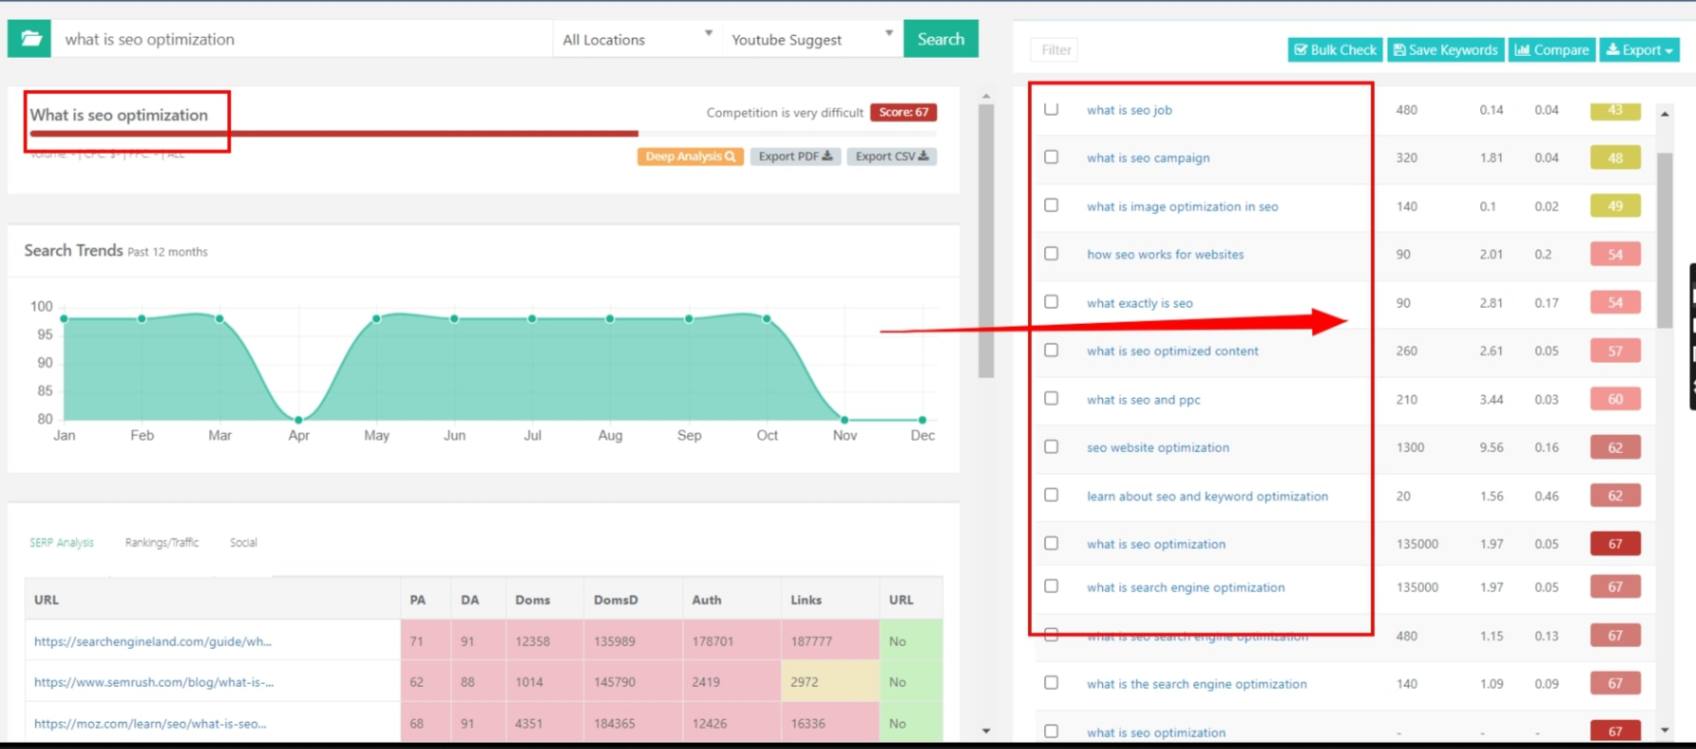Click volume 1300 for seo website optimization
Screen dimensions: 1696x749
pos(1410,447)
